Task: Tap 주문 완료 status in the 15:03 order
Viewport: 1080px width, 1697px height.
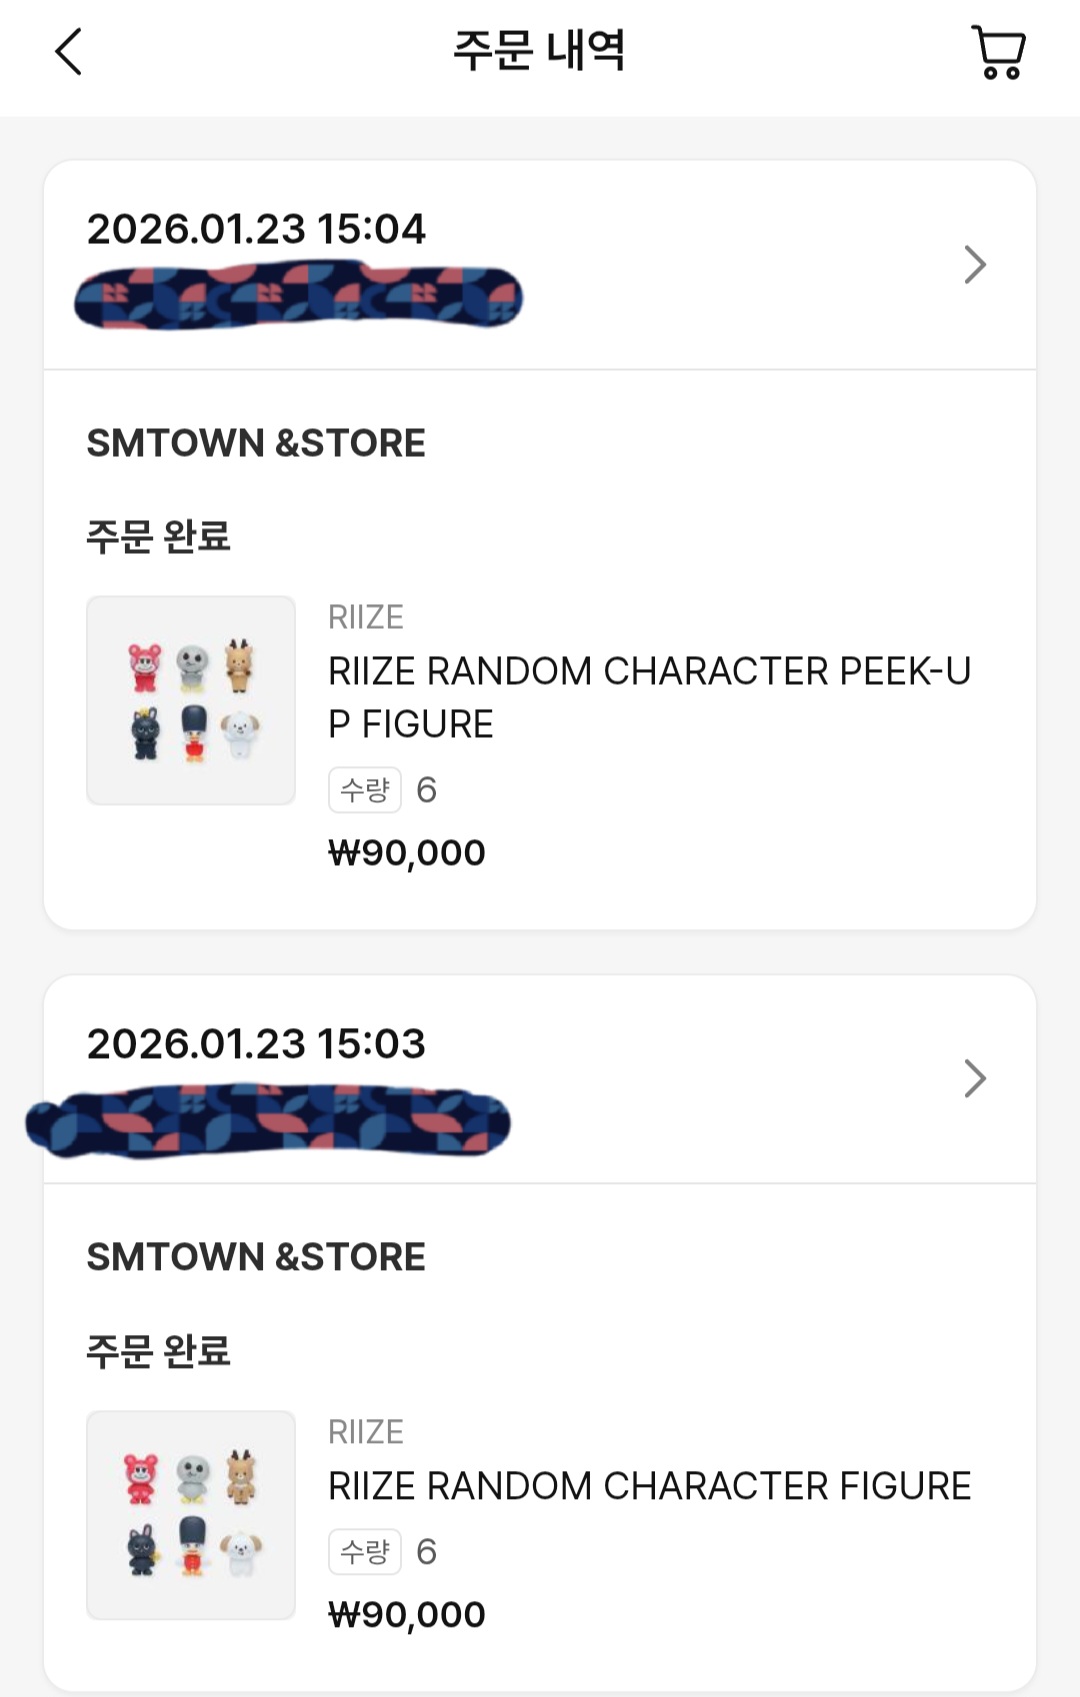Action: 158,1351
